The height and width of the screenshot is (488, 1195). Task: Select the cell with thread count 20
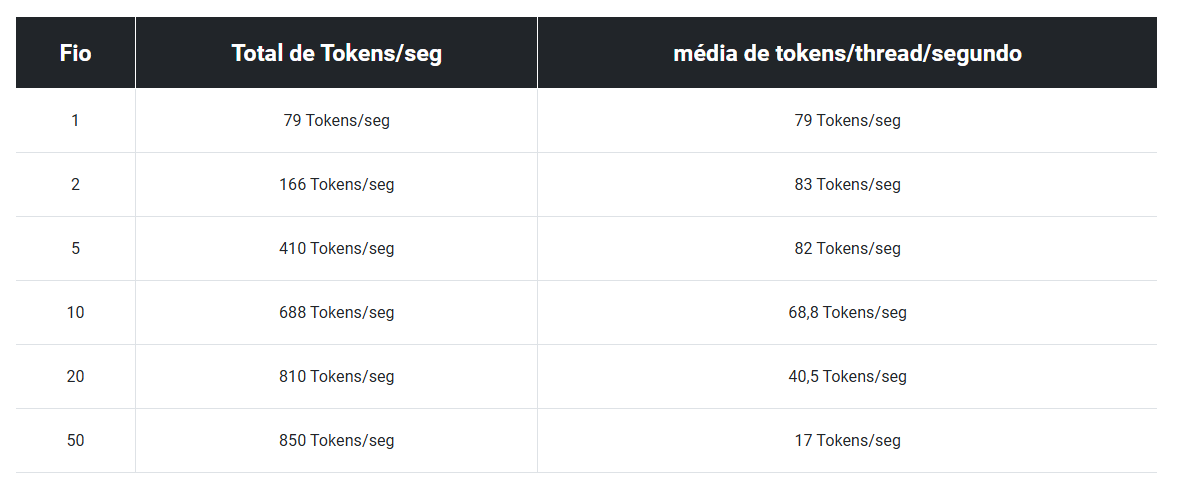(x=75, y=377)
